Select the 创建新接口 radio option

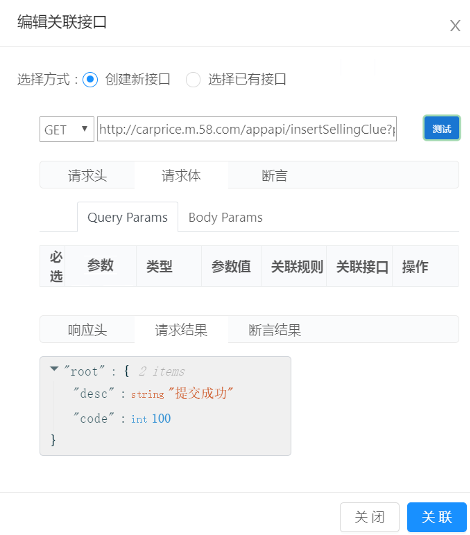click(x=90, y=79)
